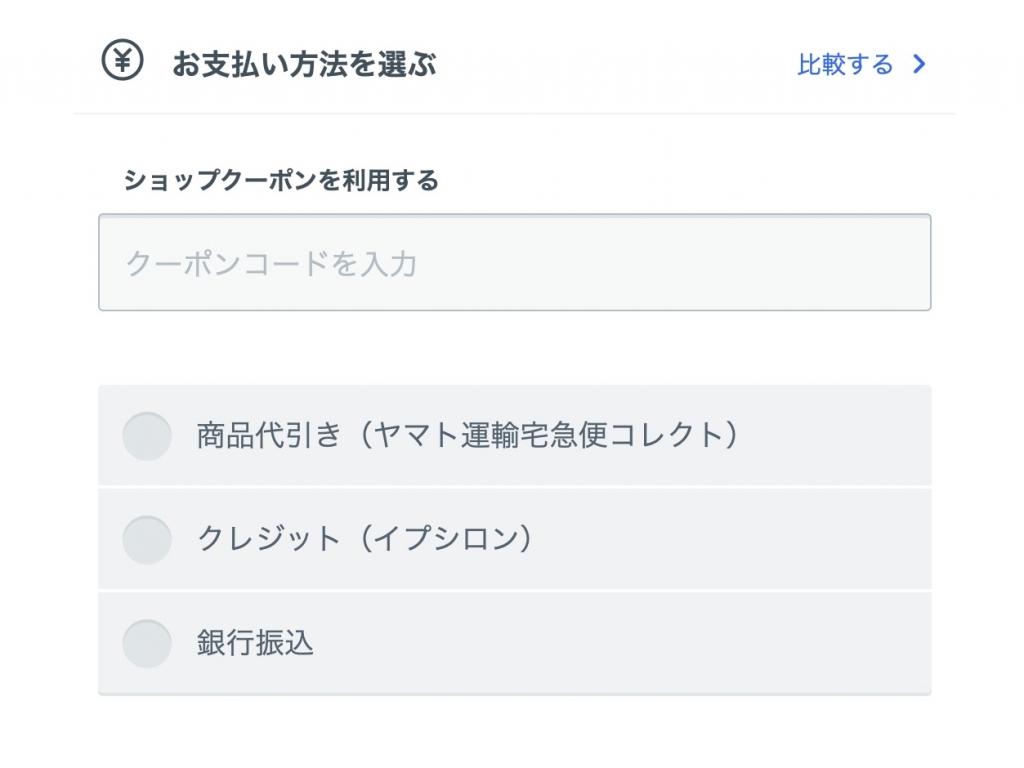
Task: Click the 比較 characters in the compare link
Action: pyautogui.click(x=822, y=65)
